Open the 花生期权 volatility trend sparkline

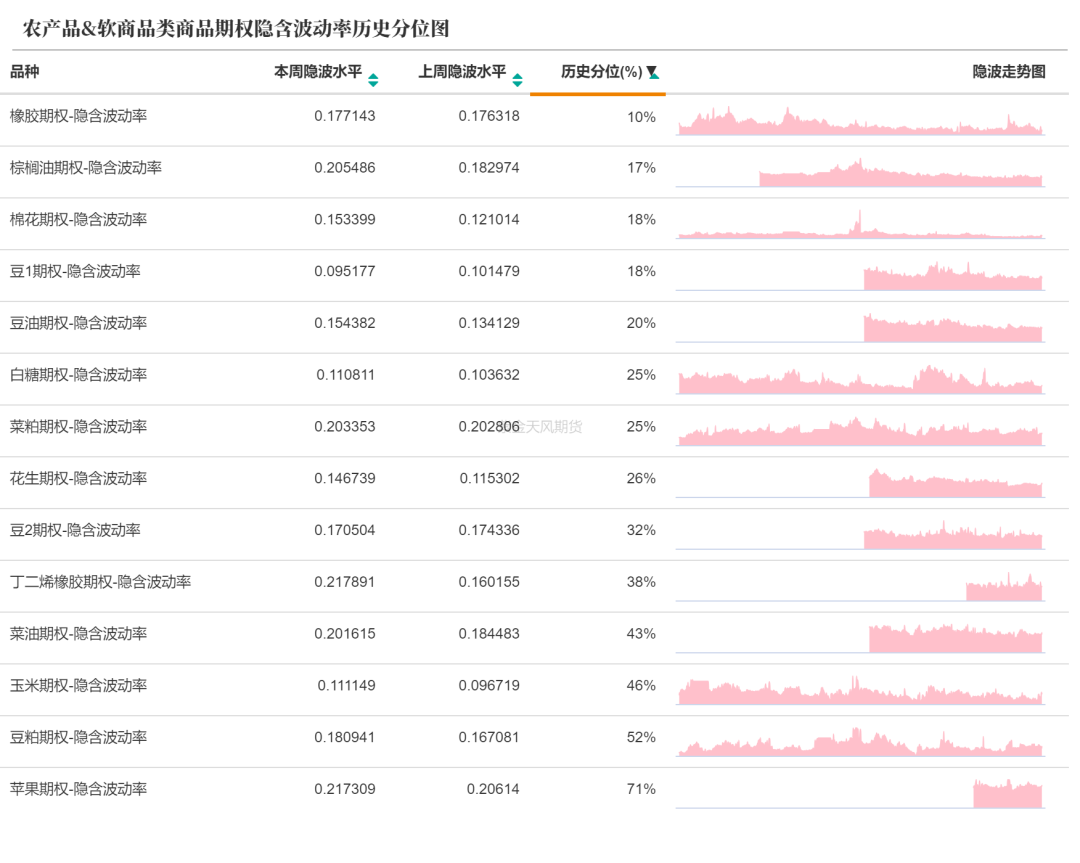(x=860, y=483)
